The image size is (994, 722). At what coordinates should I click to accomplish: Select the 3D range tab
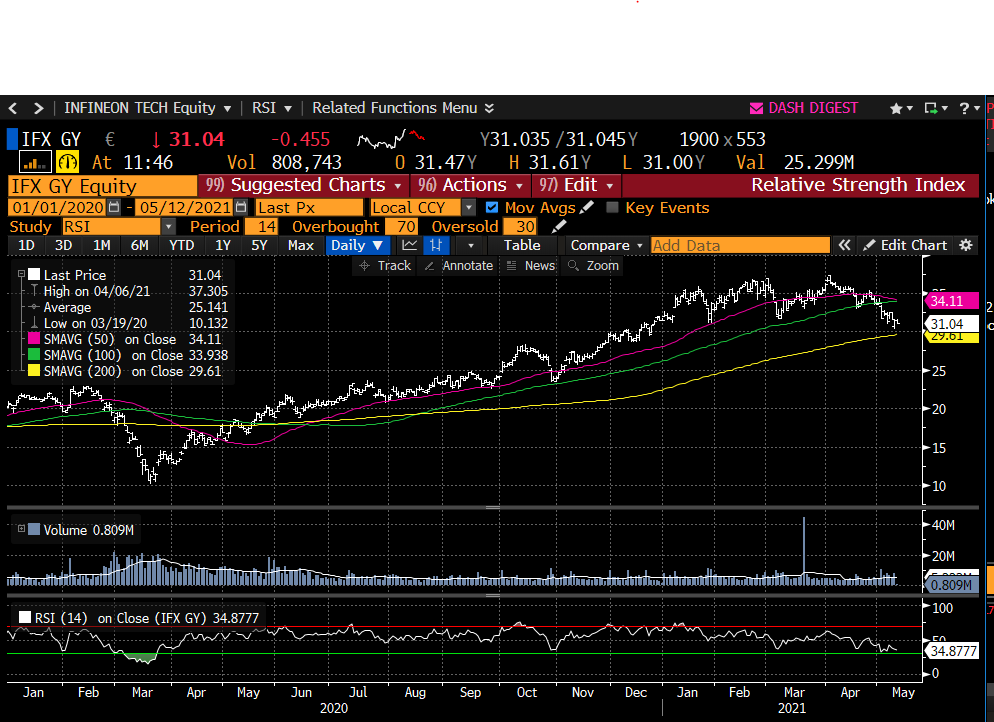click(63, 245)
